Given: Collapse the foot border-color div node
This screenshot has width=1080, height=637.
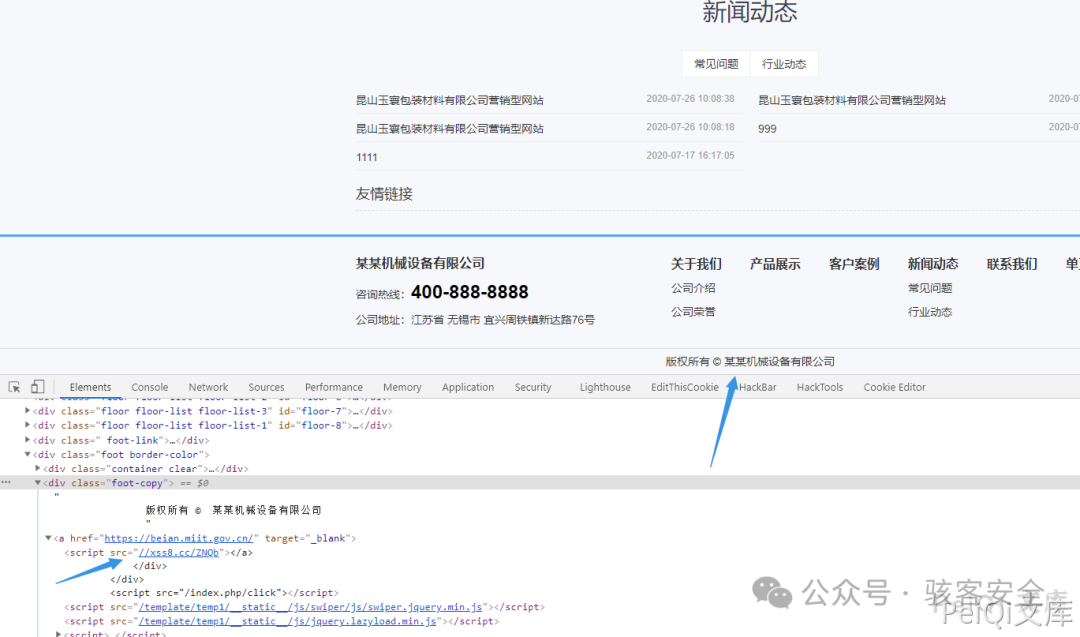Looking at the screenshot, I should 28,455.
